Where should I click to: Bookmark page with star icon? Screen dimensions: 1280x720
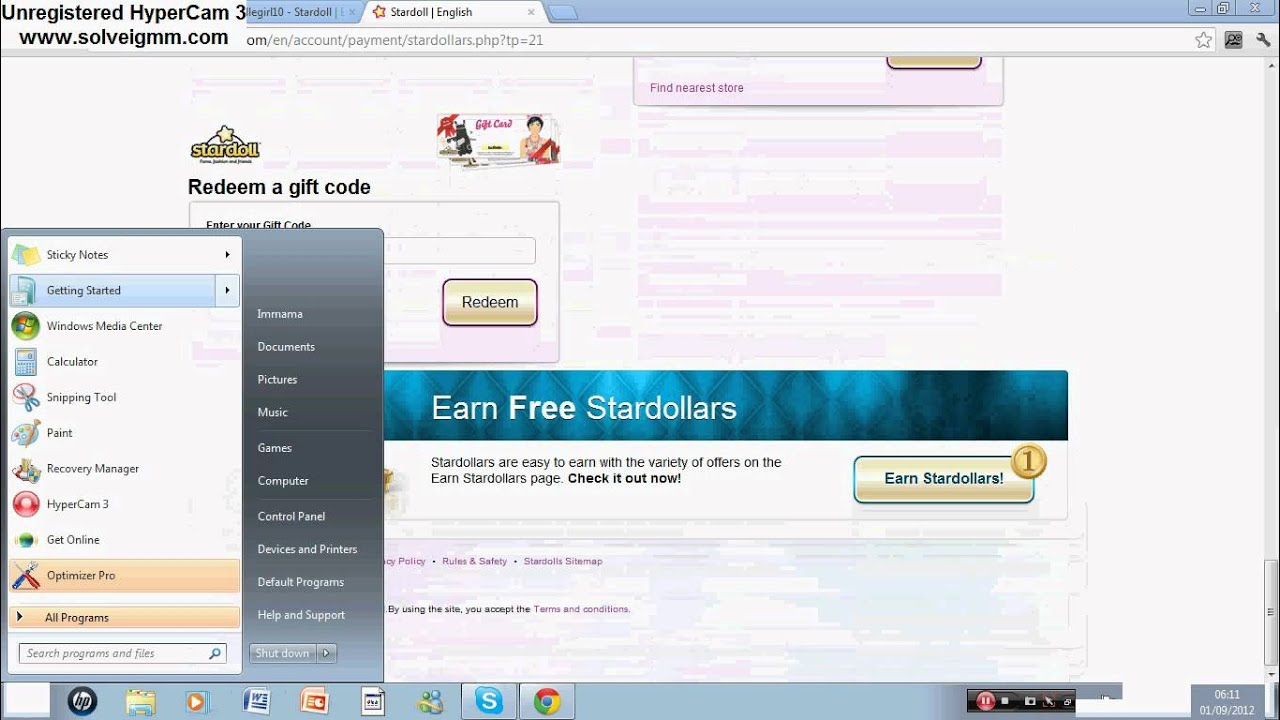pyautogui.click(x=1203, y=40)
